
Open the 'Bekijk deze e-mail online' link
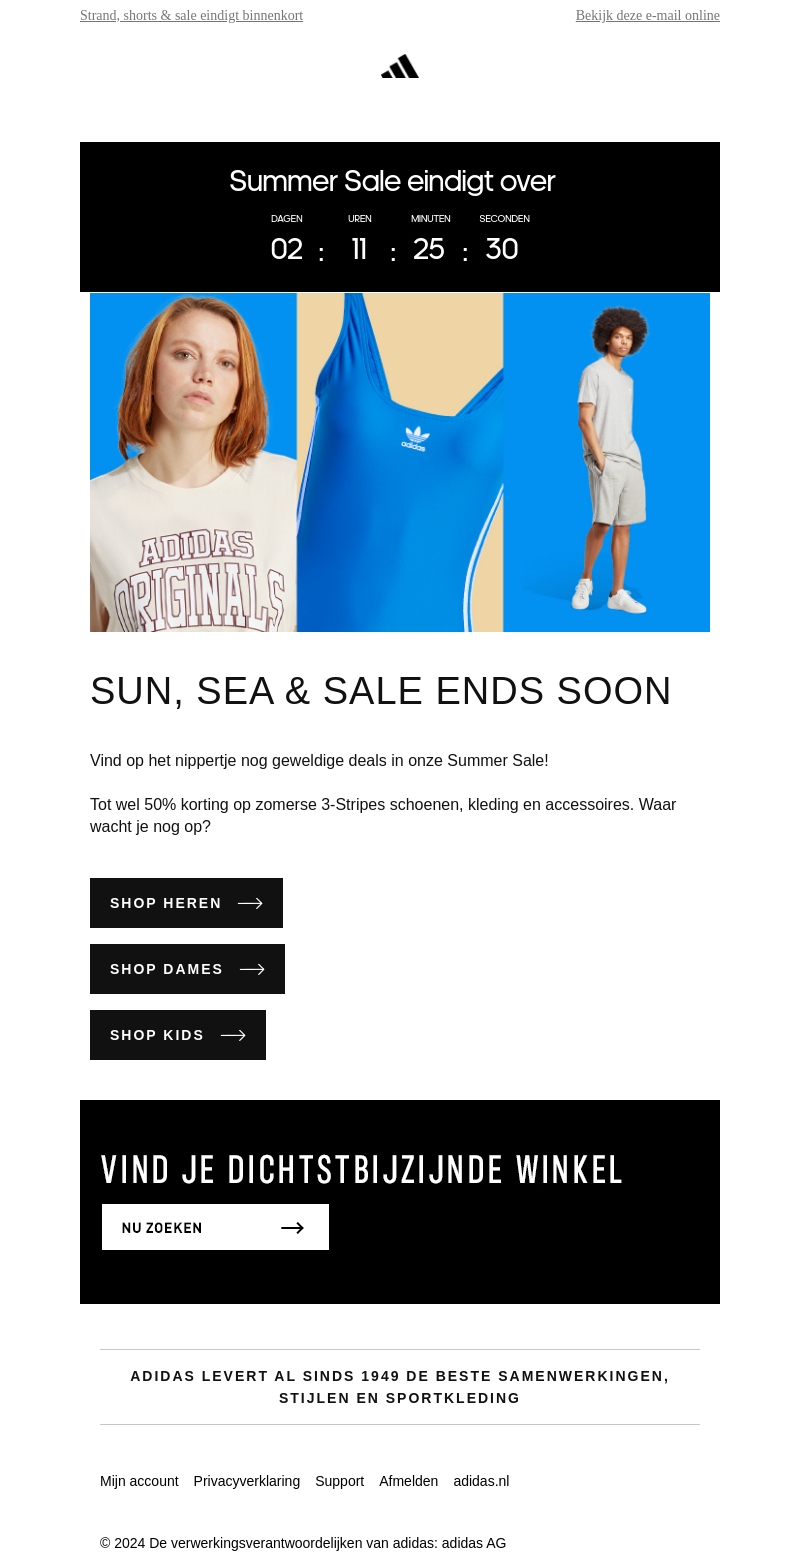[x=647, y=16]
